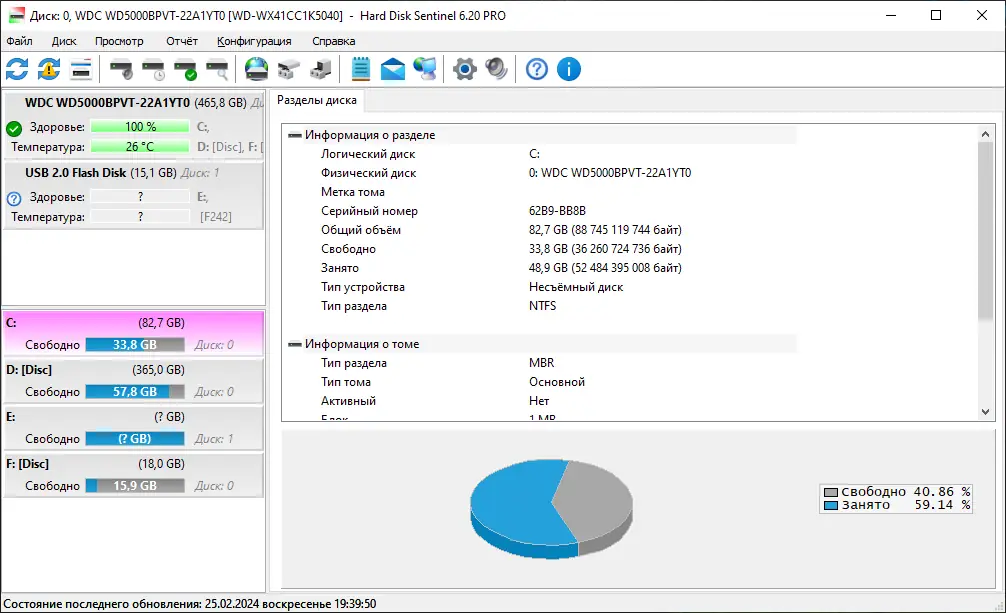Viewport: 1006px width, 613px height.
Task: Collapse the Информация о разделе section
Action: [295, 135]
